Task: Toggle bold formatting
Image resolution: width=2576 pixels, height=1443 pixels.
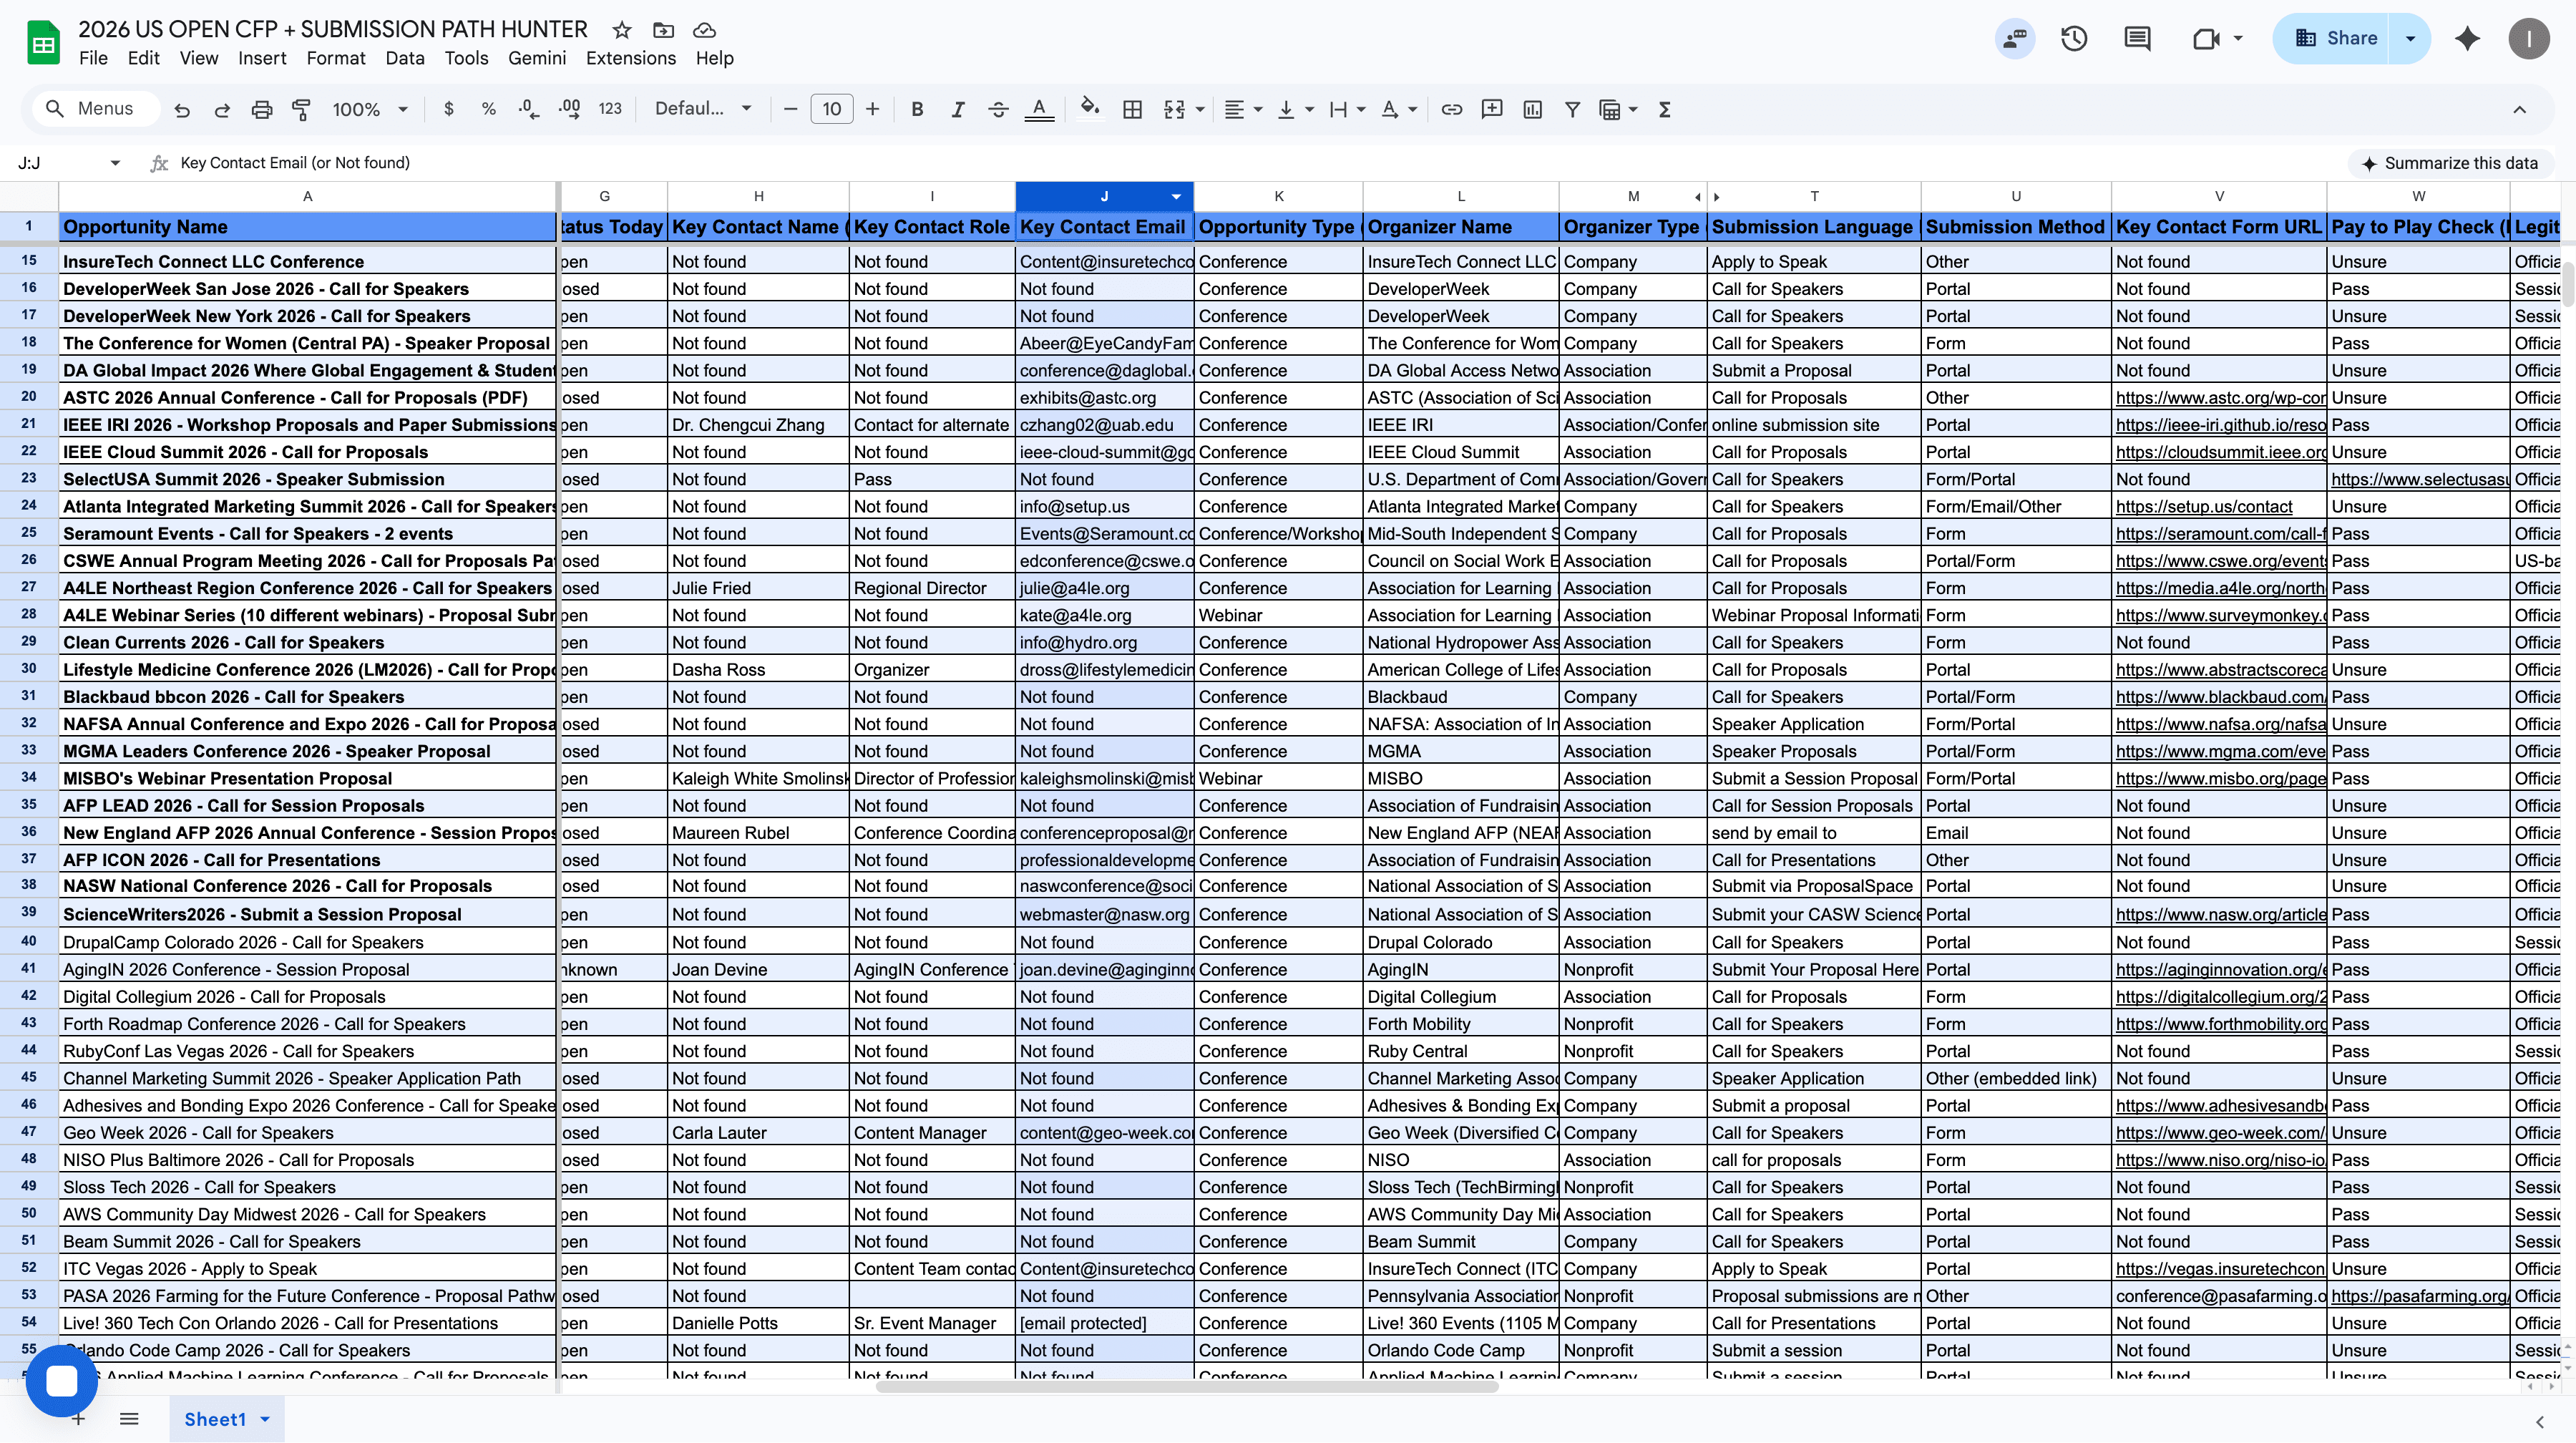Action: coord(917,110)
